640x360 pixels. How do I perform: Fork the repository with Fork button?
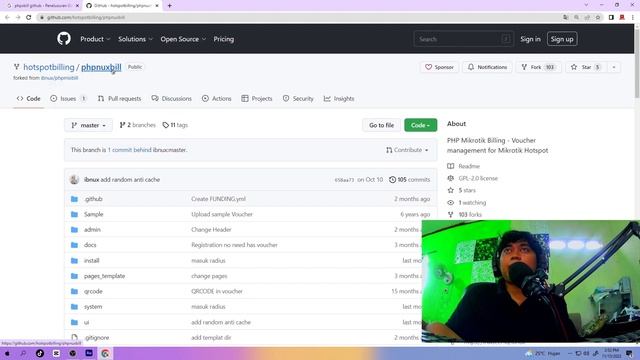pos(538,67)
